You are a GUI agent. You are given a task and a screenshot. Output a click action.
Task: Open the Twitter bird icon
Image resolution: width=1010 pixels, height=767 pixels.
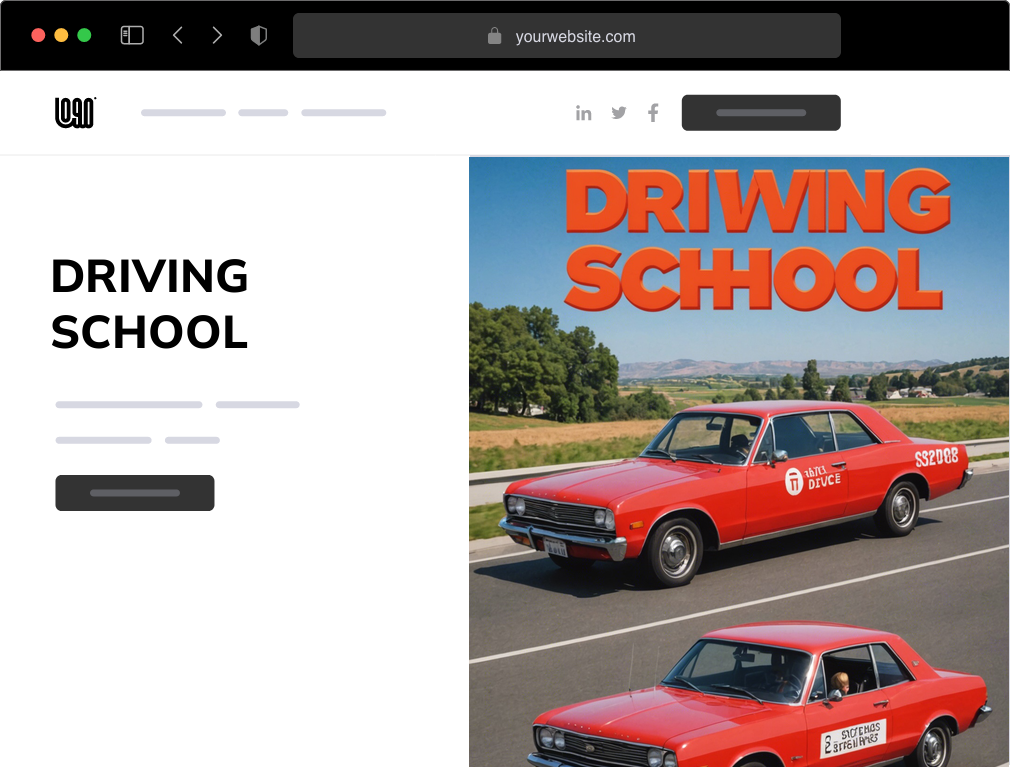pyautogui.click(x=619, y=113)
